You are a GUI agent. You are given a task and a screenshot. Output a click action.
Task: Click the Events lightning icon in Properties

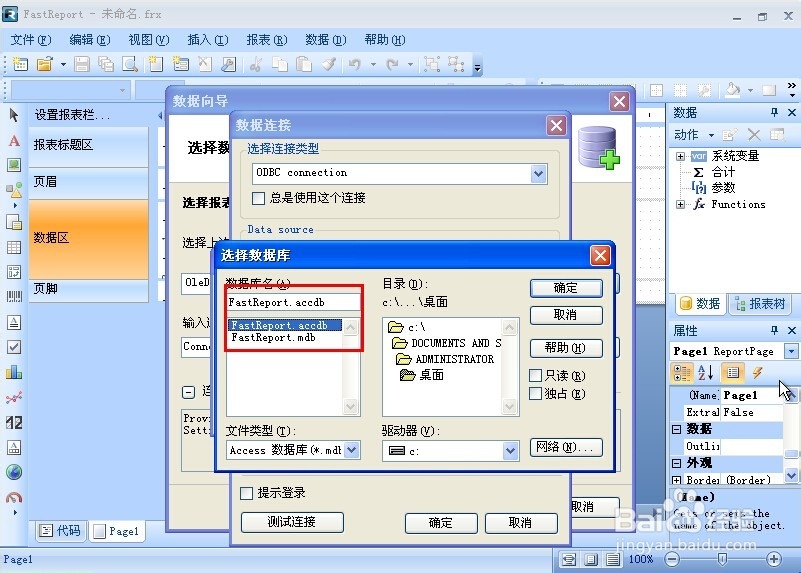tap(758, 373)
